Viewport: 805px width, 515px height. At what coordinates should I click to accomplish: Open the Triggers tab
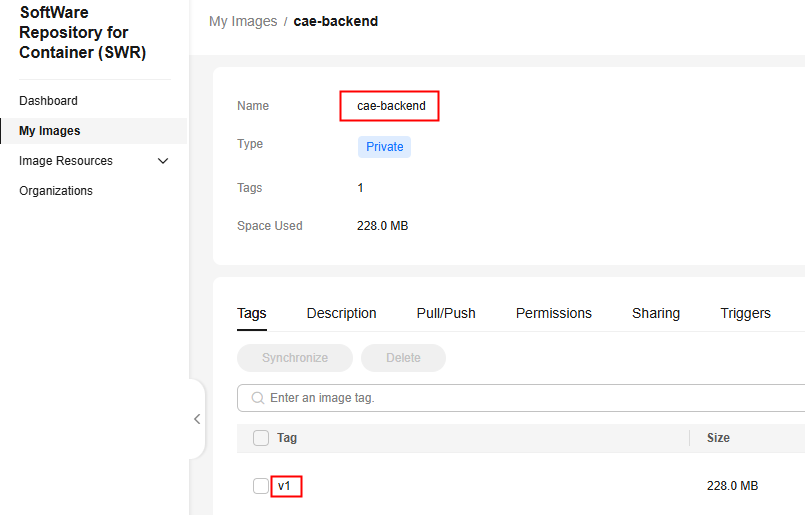(745, 313)
